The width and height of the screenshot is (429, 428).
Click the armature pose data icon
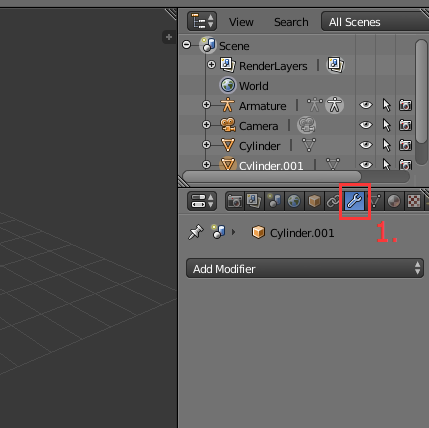point(315,105)
